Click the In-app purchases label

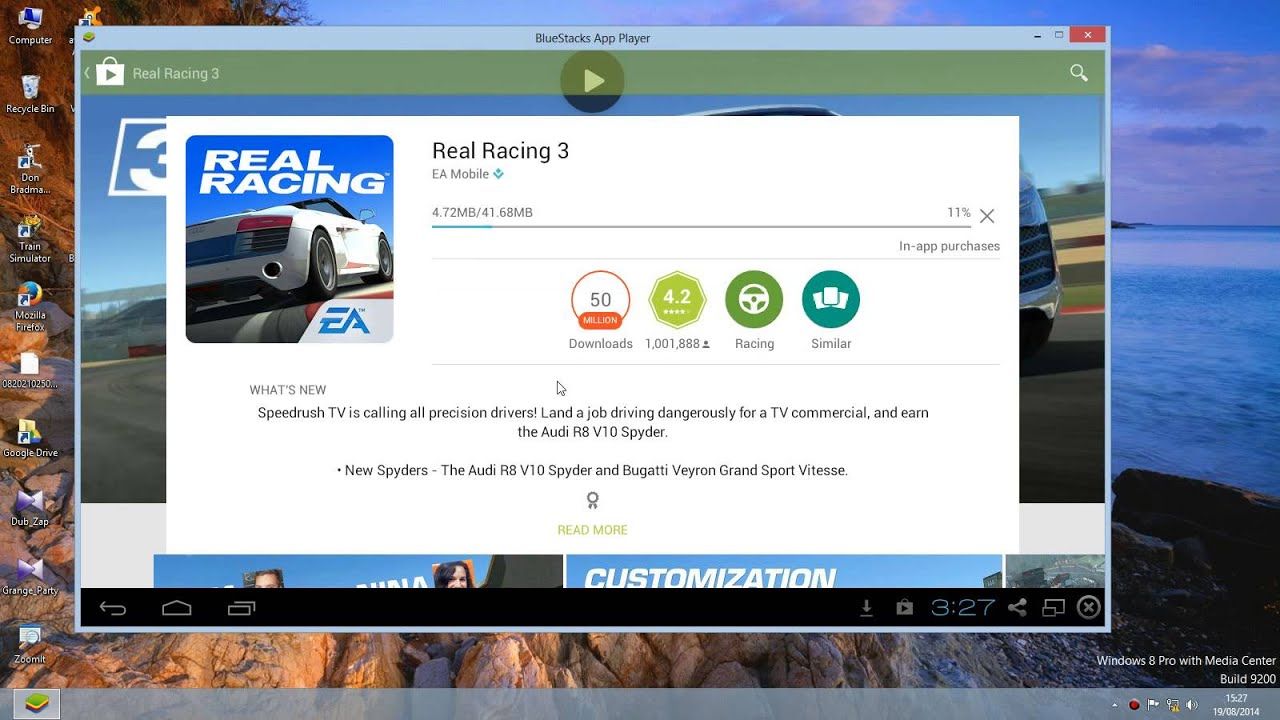949,246
